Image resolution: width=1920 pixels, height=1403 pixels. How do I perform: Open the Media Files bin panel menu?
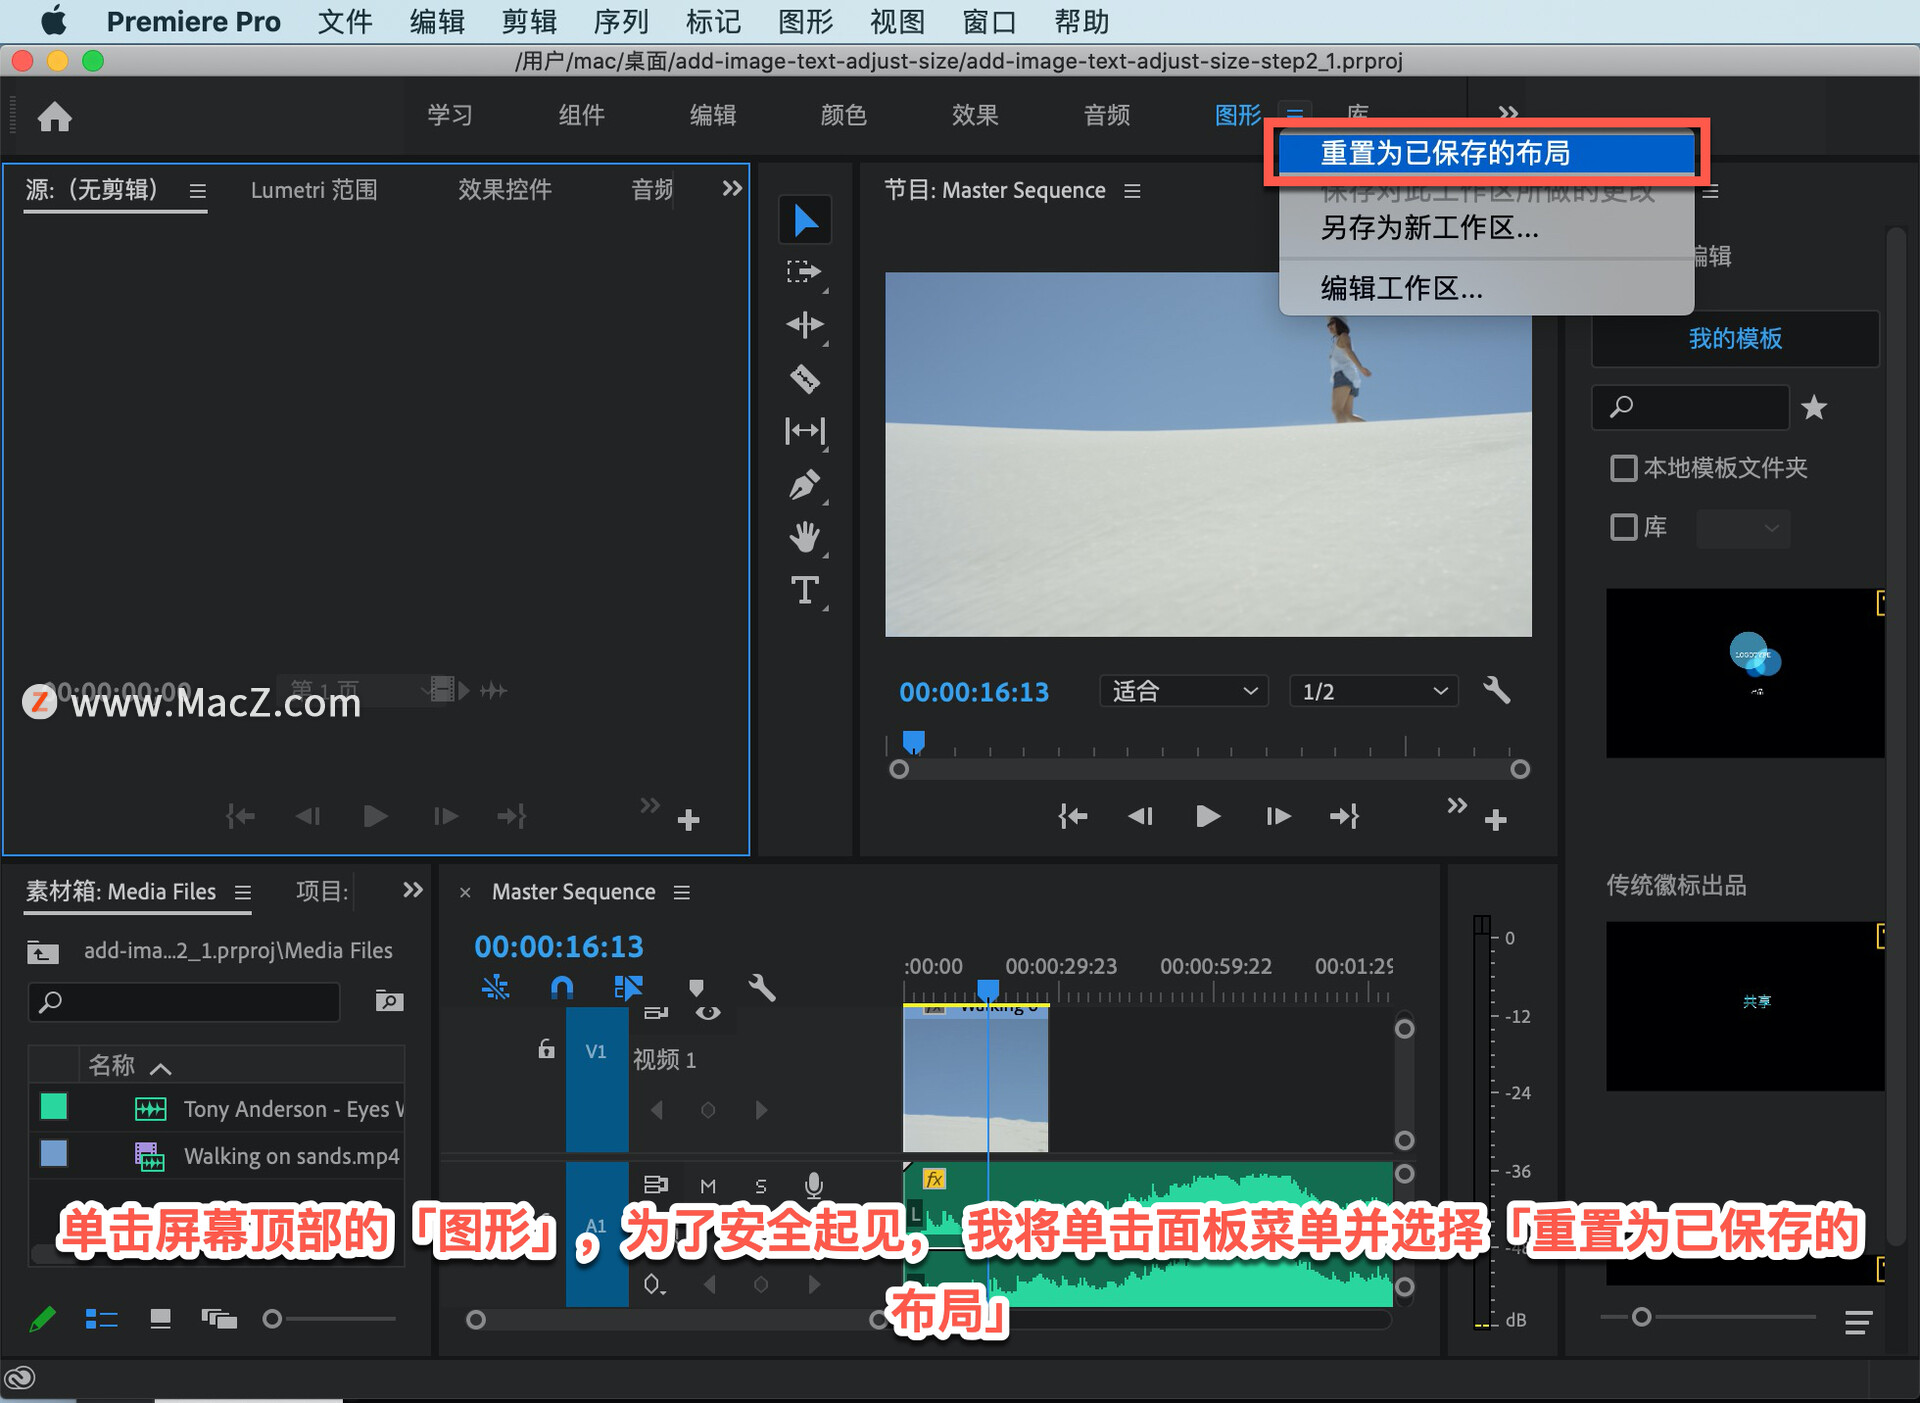(243, 892)
